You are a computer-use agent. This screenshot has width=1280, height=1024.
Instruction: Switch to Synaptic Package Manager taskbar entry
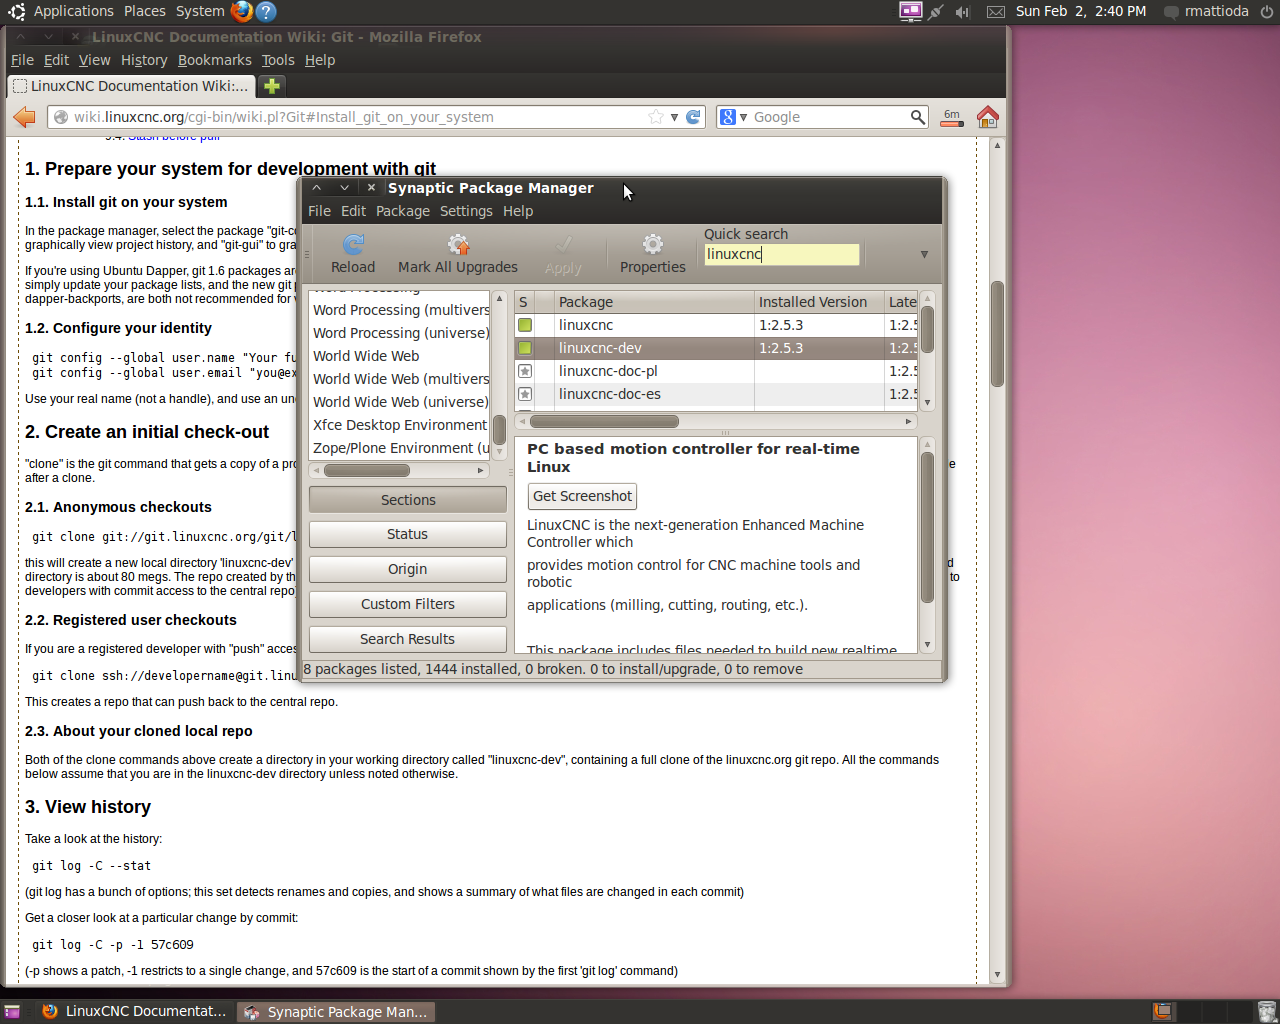pos(337,1012)
